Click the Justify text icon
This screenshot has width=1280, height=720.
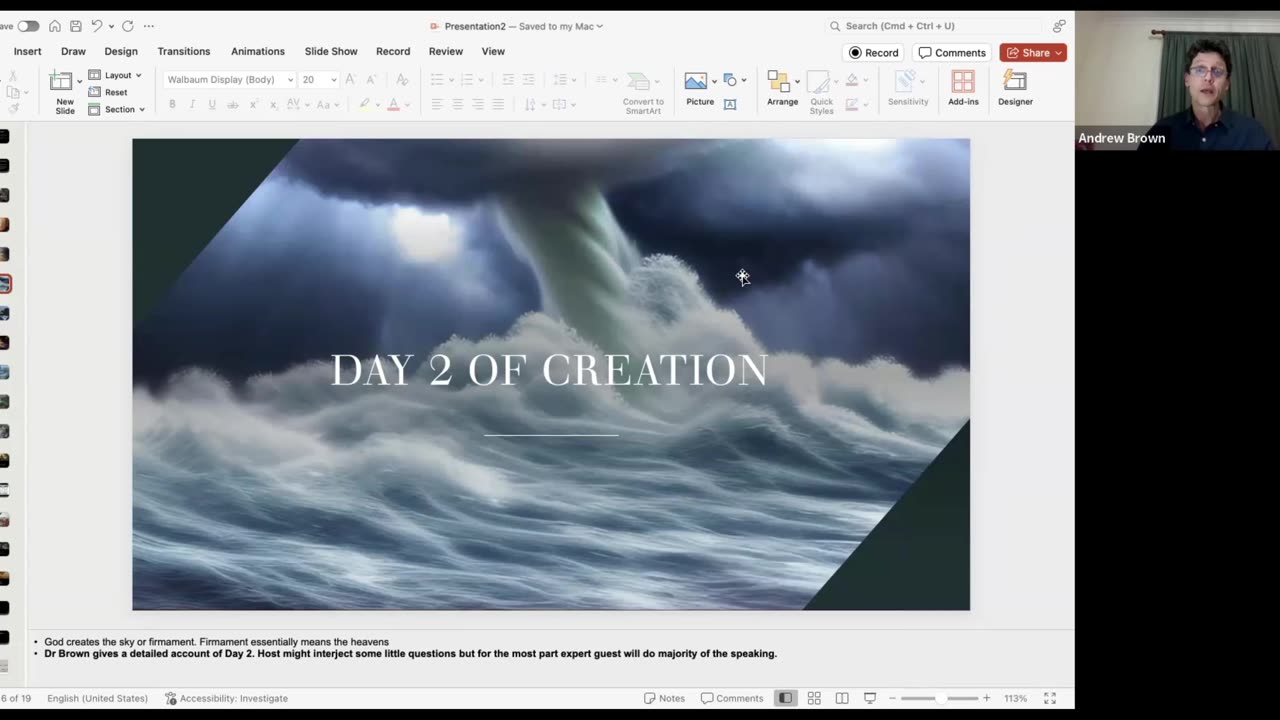498,104
